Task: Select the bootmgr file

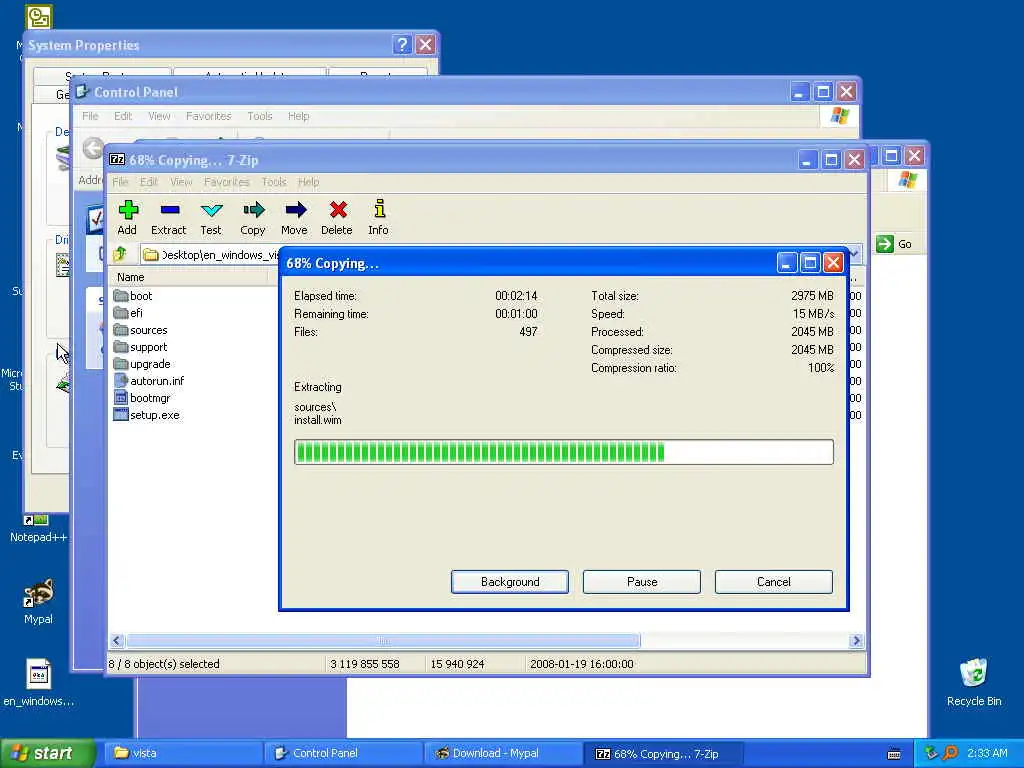Action: 142,398
